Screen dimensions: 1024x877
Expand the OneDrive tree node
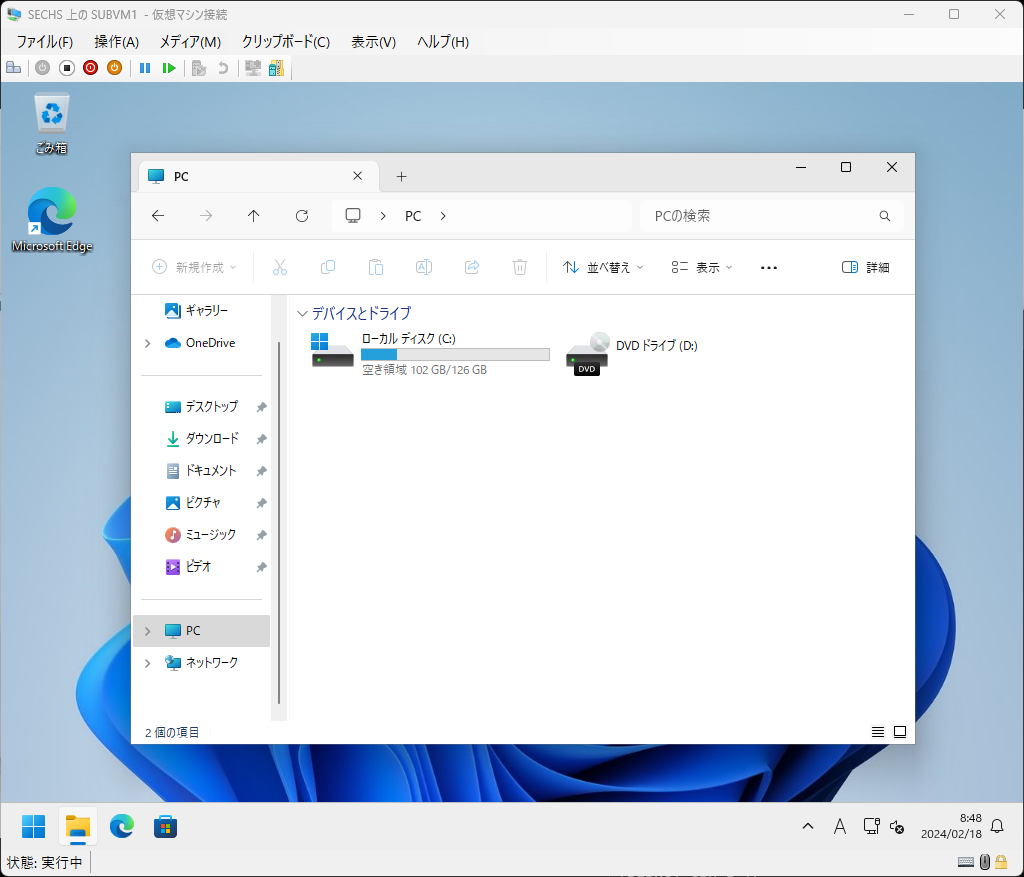(x=148, y=343)
